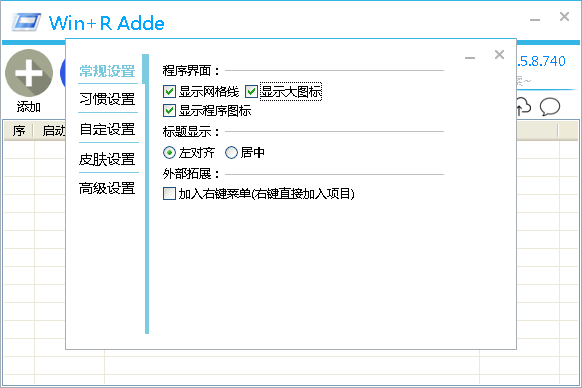Viewport: 582px width, 388px height.
Task: Minimize the main Win+R Adder window
Action: pos(535,20)
